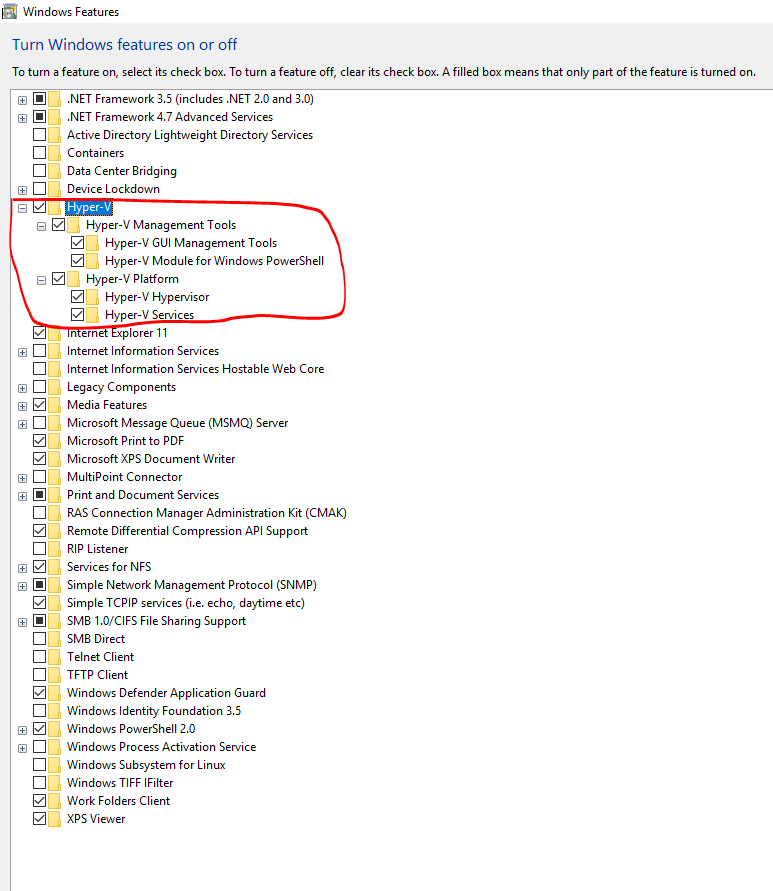
Task: Expand SMB 1.0/CIFS File Sharing Support
Action: coord(22,622)
